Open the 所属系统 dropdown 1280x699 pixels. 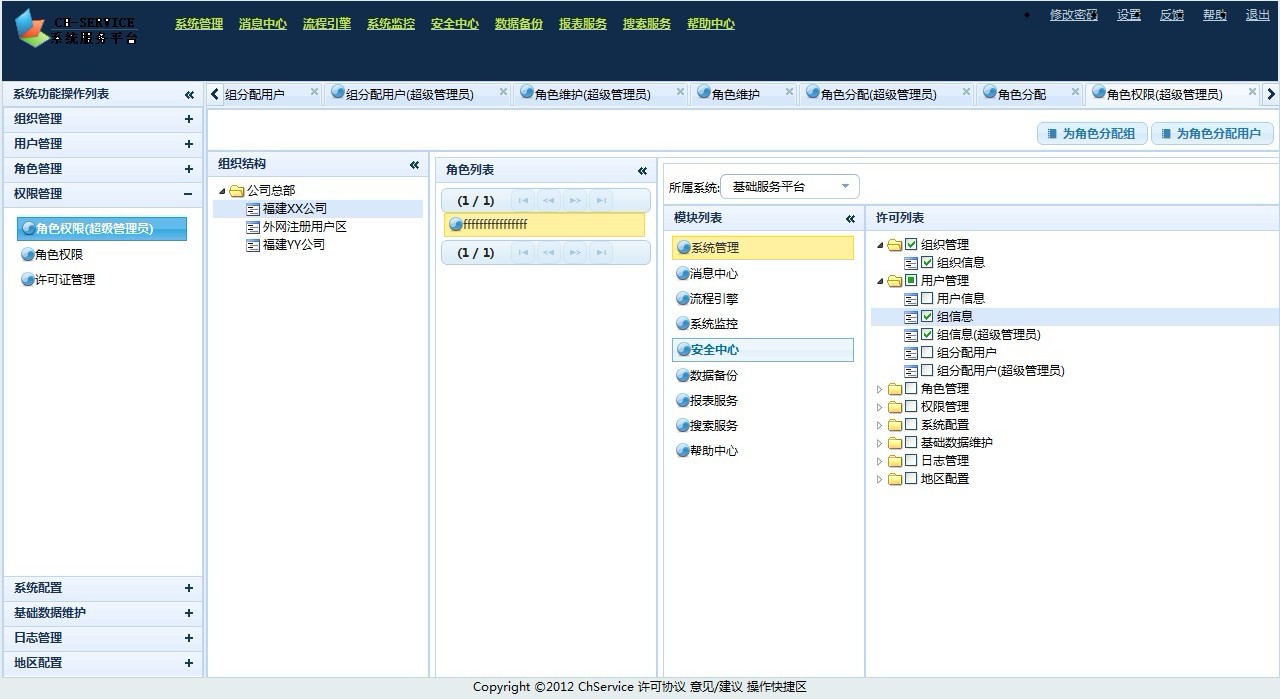point(845,186)
